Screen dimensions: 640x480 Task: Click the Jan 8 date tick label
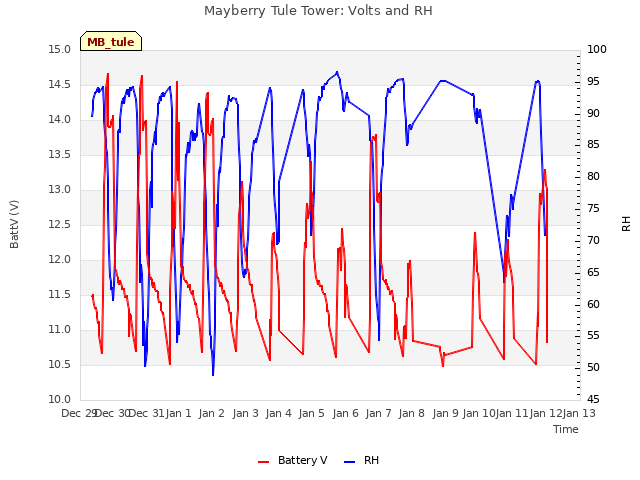[412, 413]
